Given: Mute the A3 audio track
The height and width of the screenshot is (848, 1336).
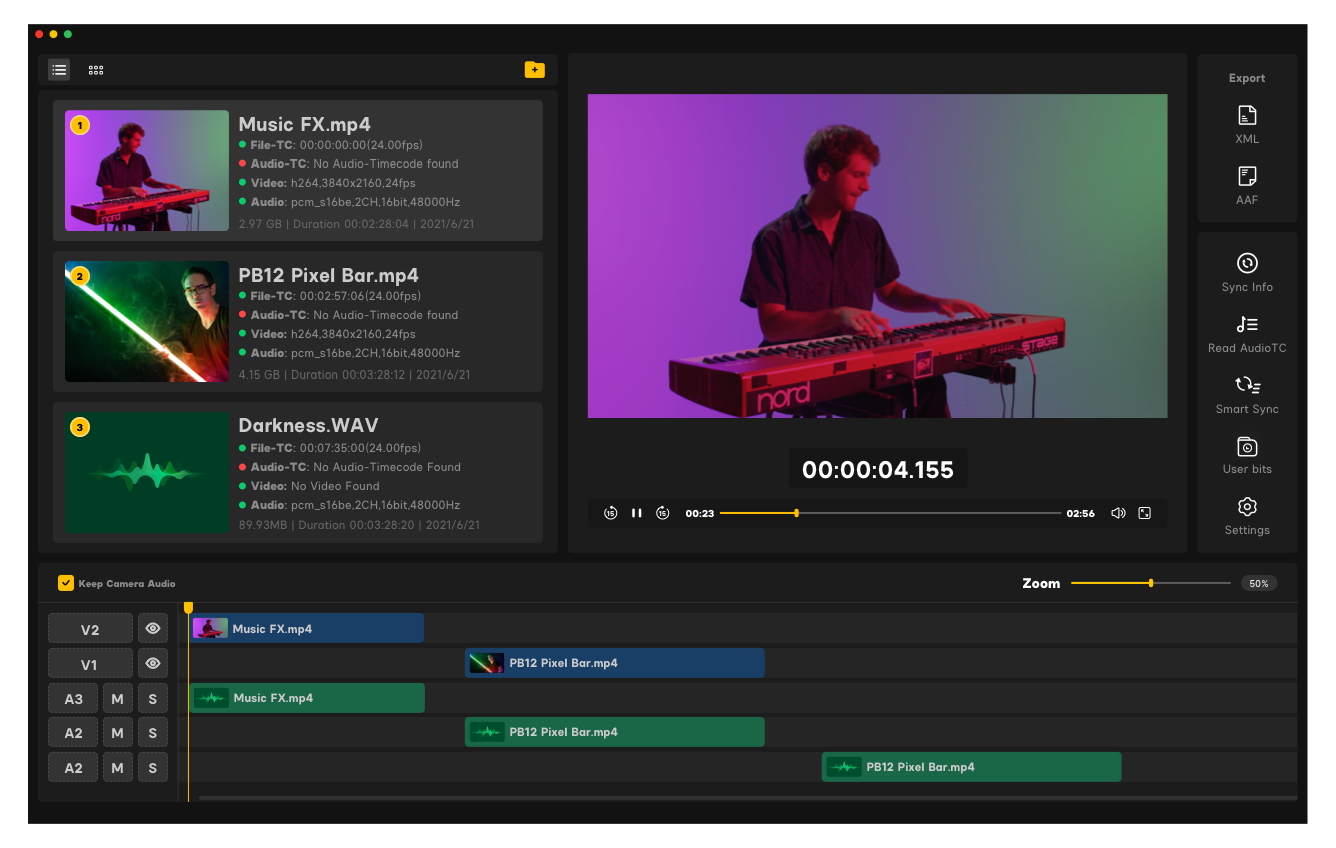Looking at the screenshot, I should tap(117, 699).
